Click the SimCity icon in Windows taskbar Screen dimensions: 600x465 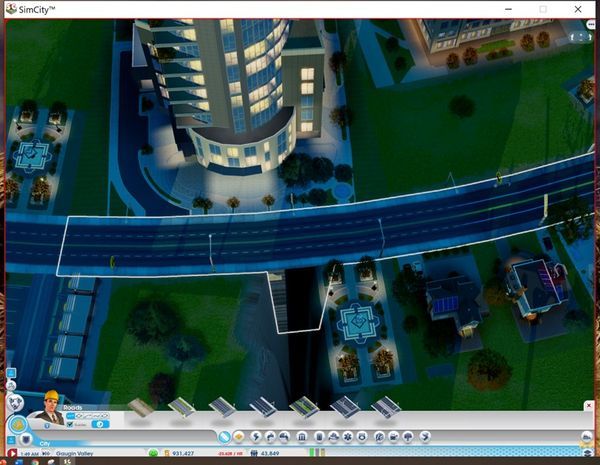[67, 462]
